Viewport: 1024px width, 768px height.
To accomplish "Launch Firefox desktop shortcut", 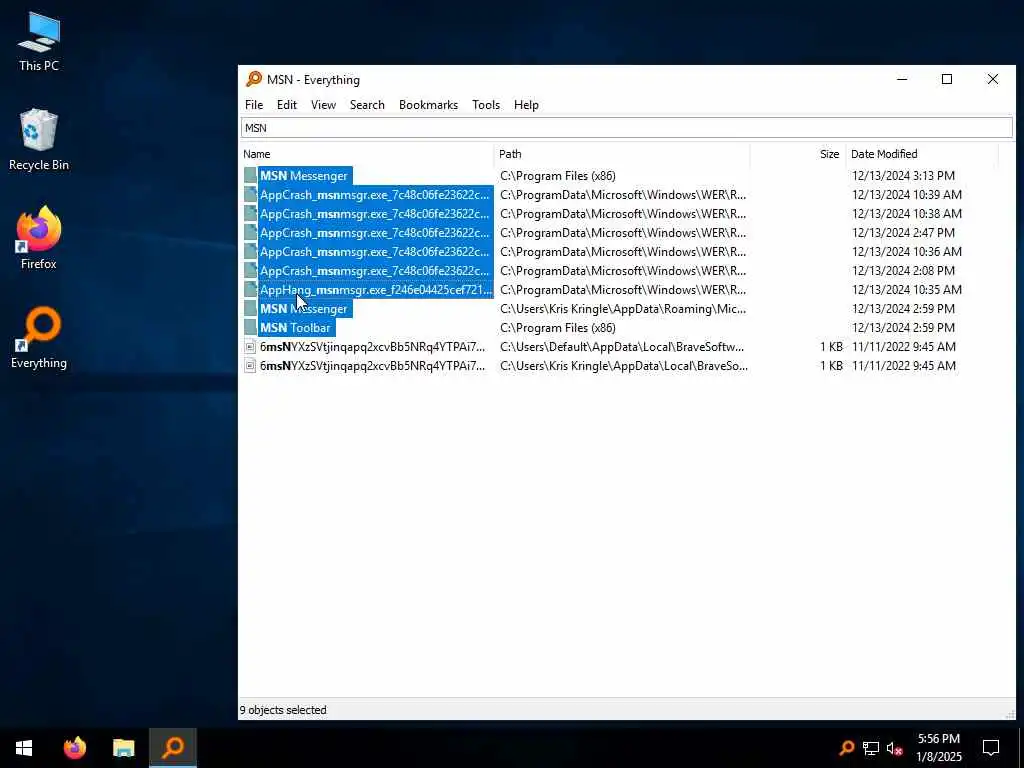I will pos(39,238).
